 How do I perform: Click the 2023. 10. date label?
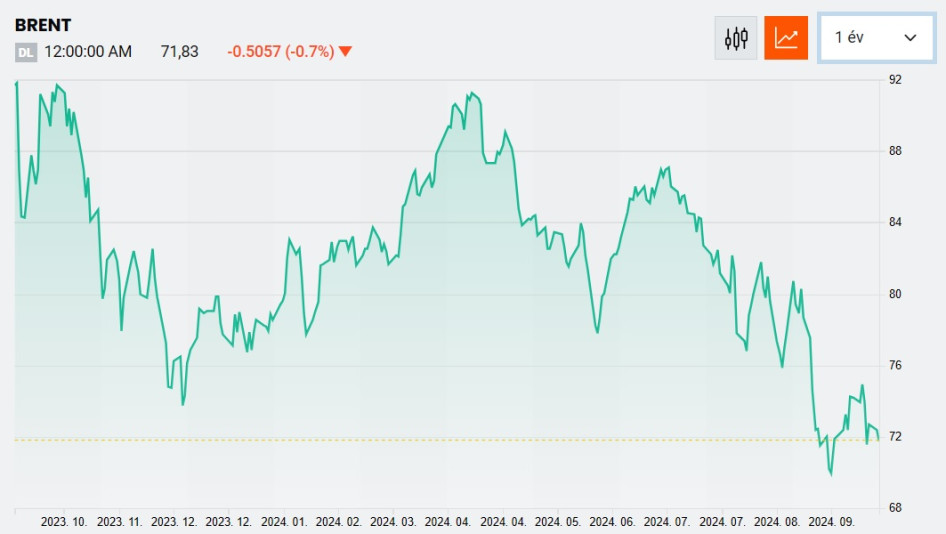click(x=64, y=522)
